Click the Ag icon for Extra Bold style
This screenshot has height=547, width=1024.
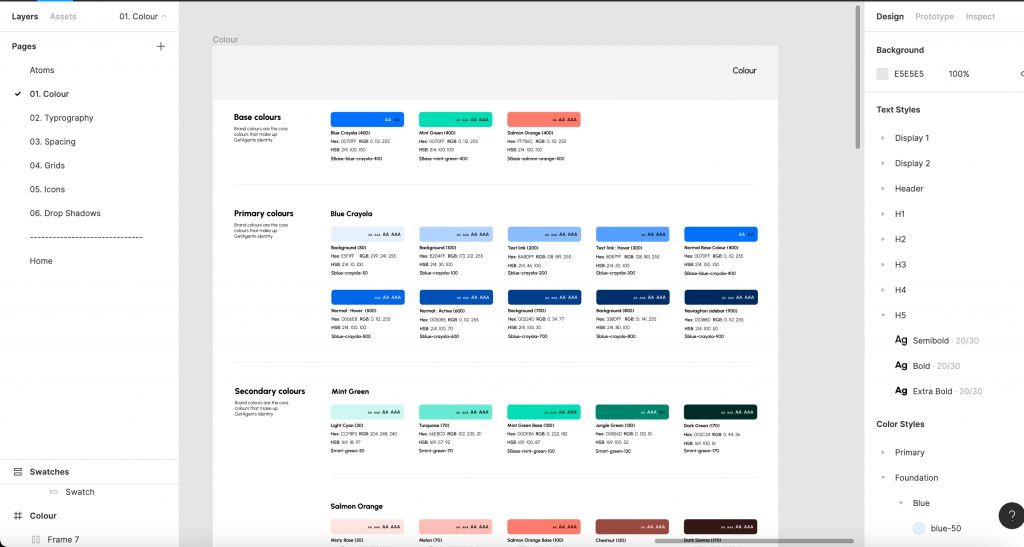pyautogui.click(x=901, y=391)
